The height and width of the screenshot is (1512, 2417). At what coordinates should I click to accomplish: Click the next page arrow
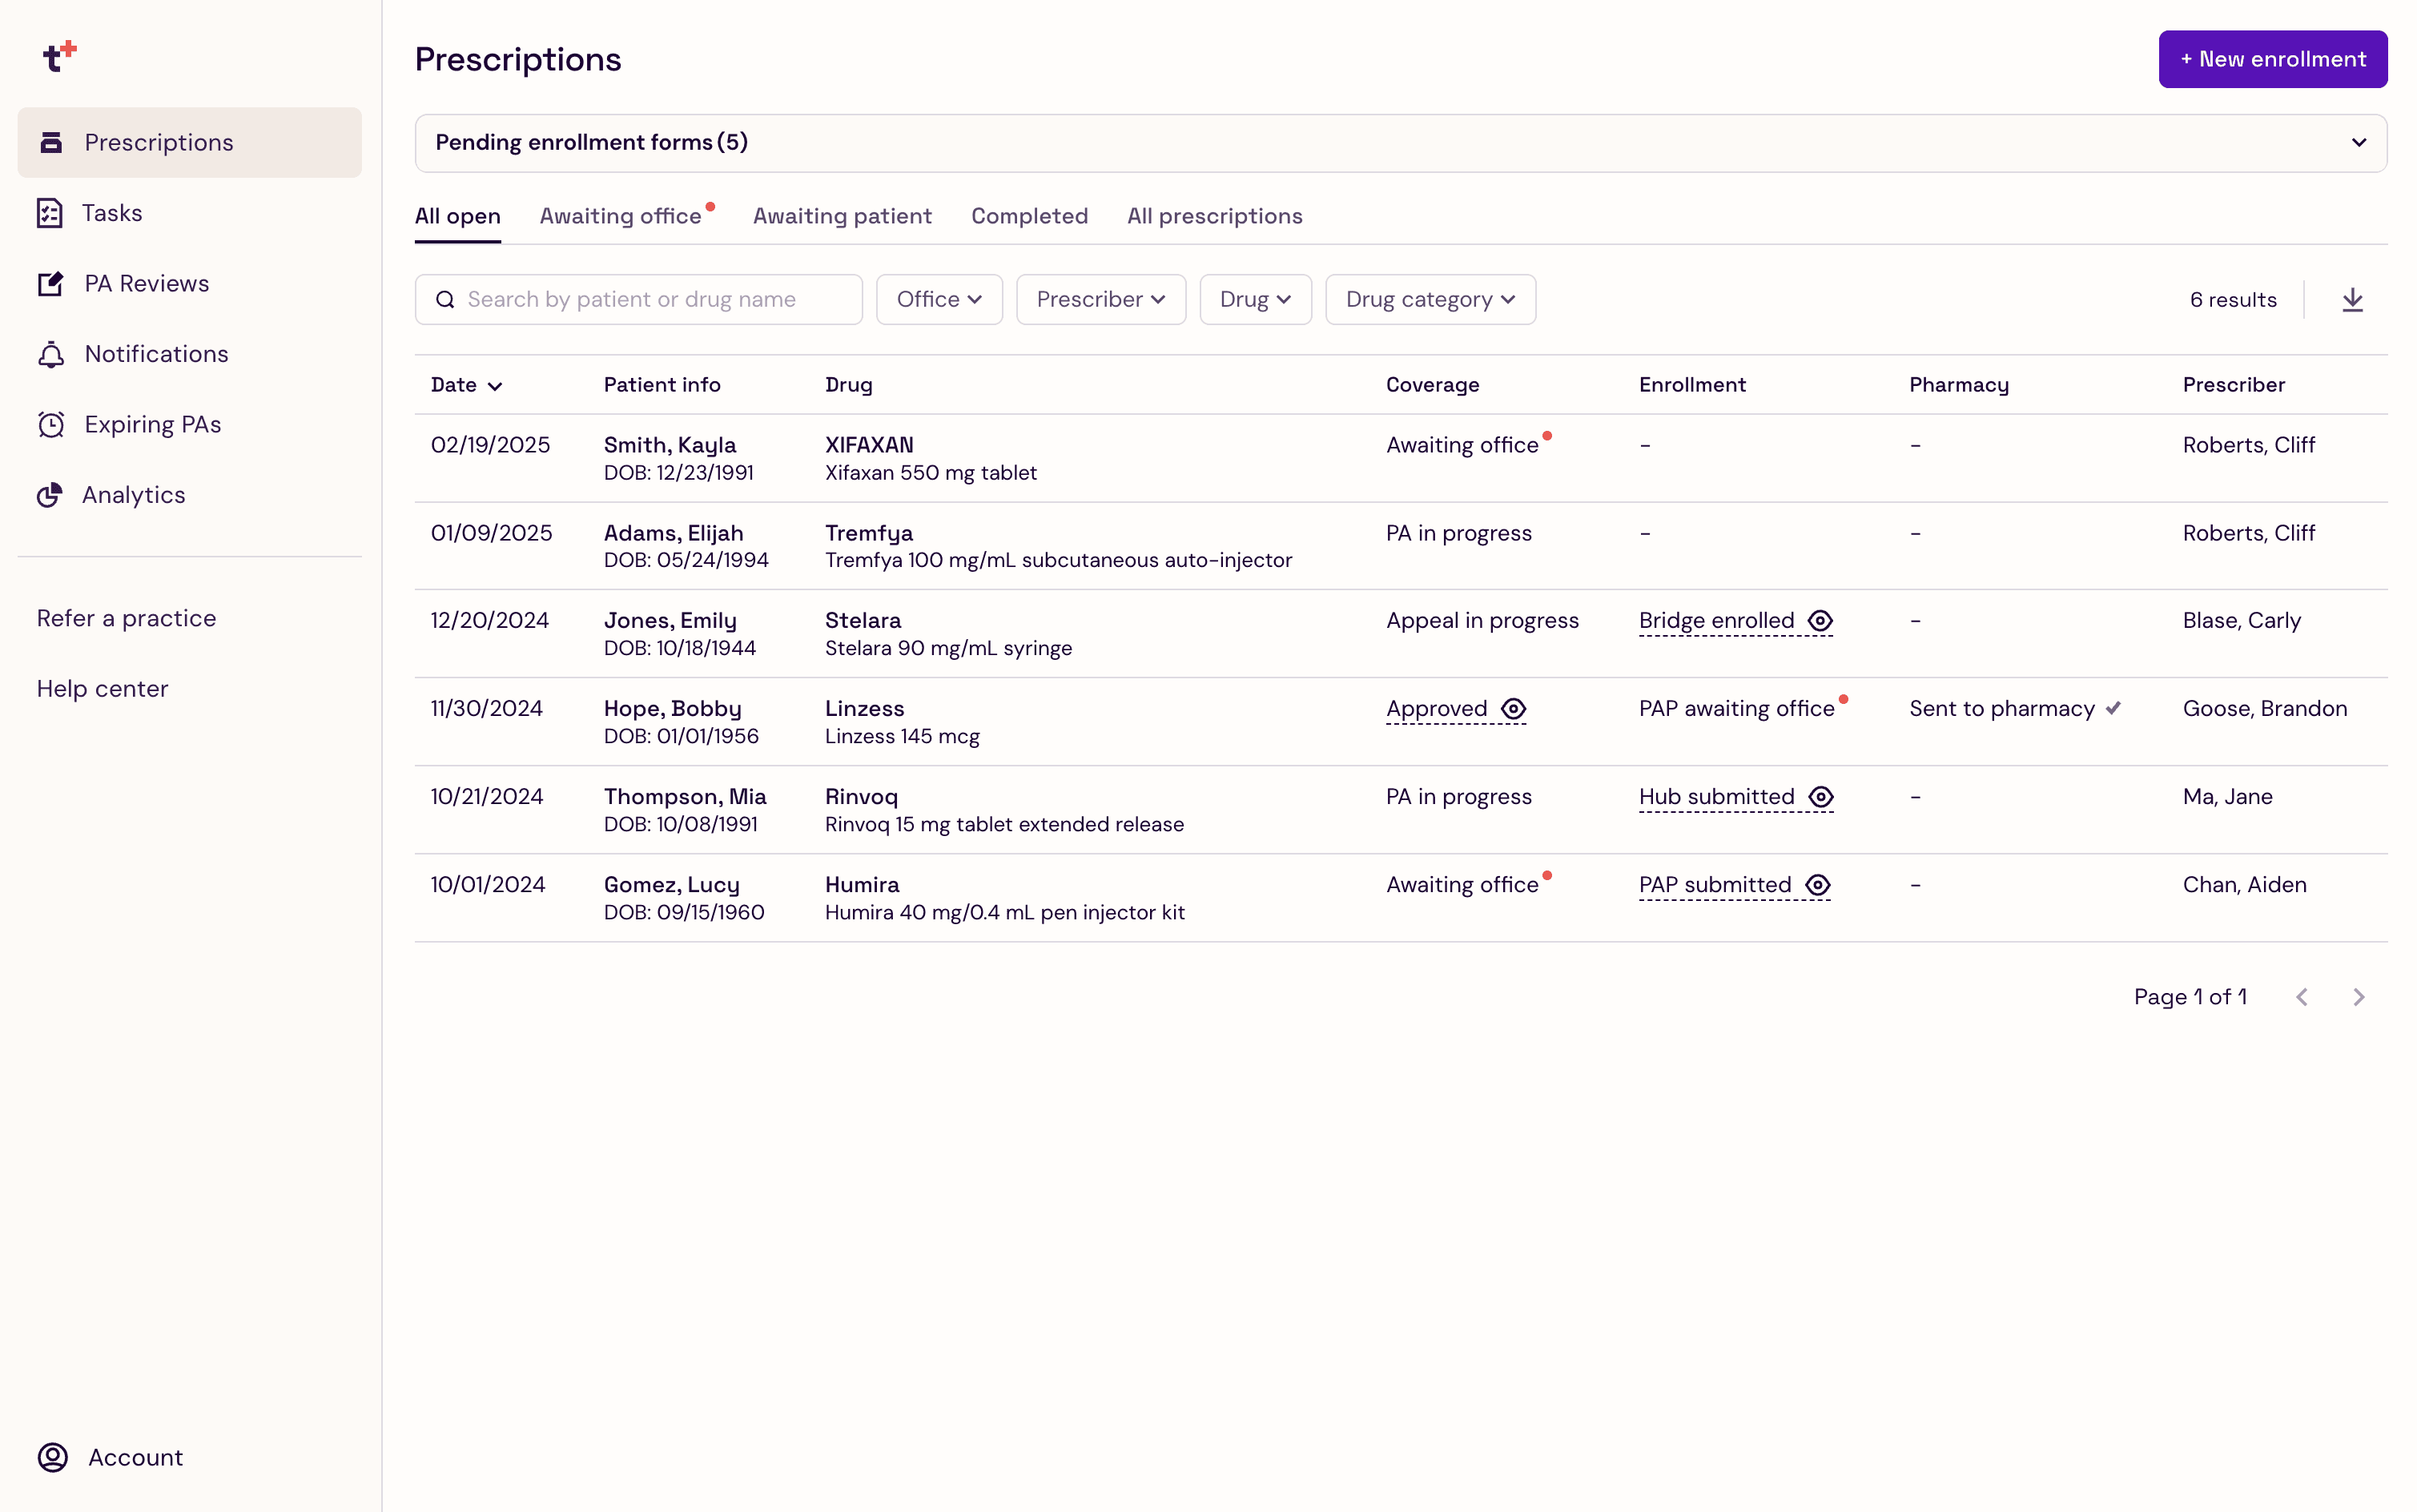[2358, 997]
